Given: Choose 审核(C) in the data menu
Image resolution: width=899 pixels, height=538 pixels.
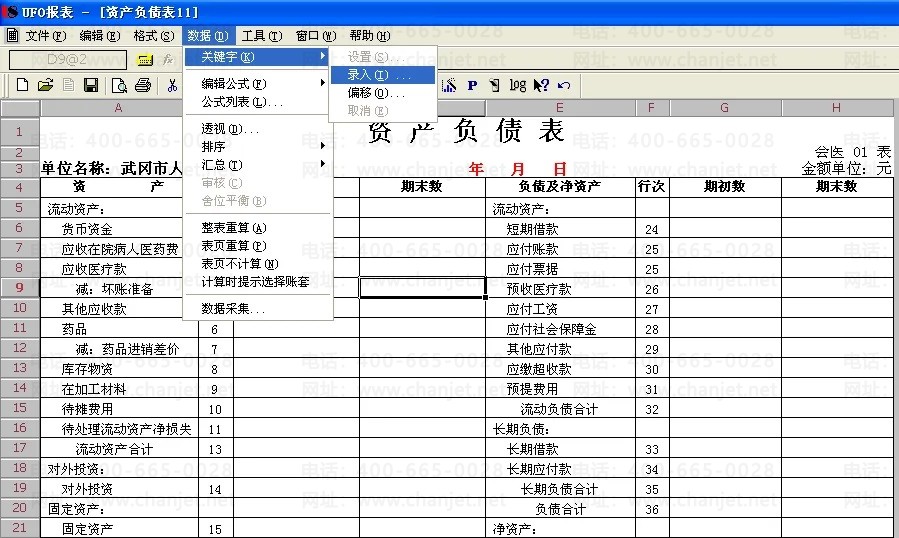Looking at the screenshot, I should click(257, 182).
